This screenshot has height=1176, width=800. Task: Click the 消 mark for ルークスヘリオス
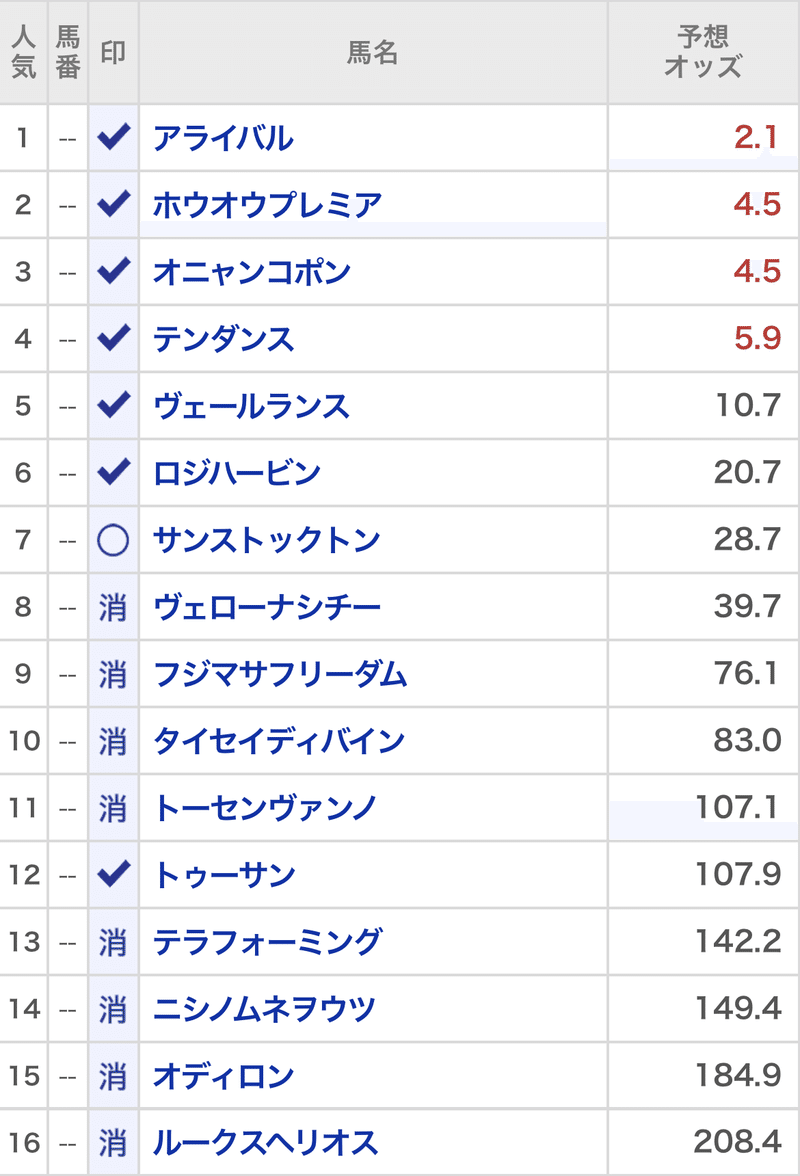tap(113, 1143)
